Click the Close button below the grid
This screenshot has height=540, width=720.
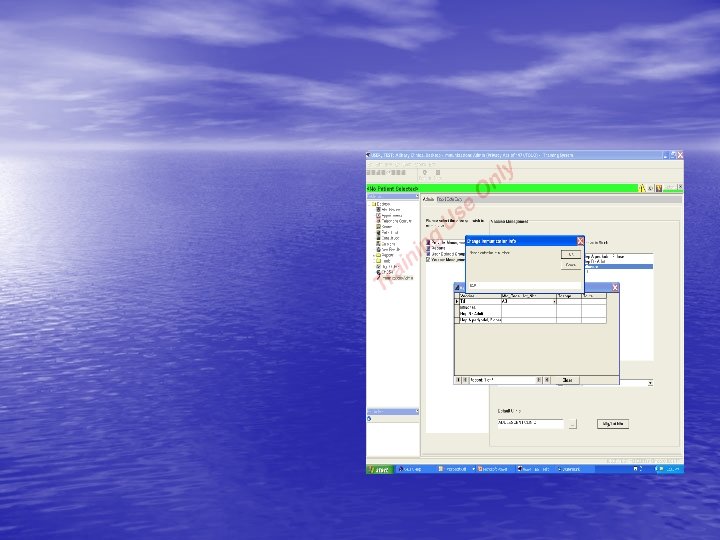tap(567, 380)
